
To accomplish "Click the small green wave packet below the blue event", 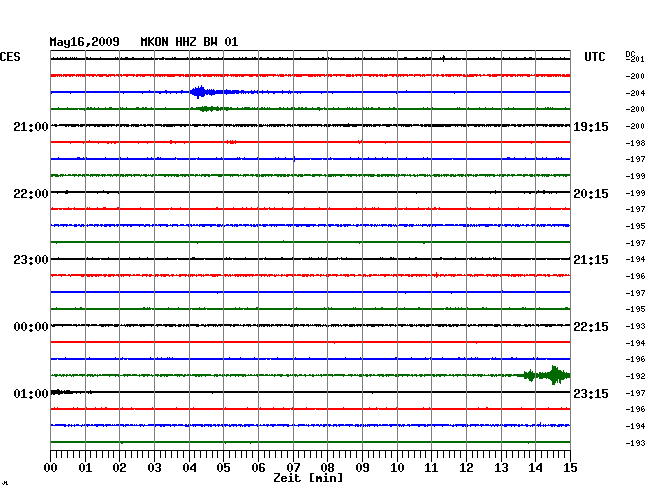I will [x=212, y=109].
